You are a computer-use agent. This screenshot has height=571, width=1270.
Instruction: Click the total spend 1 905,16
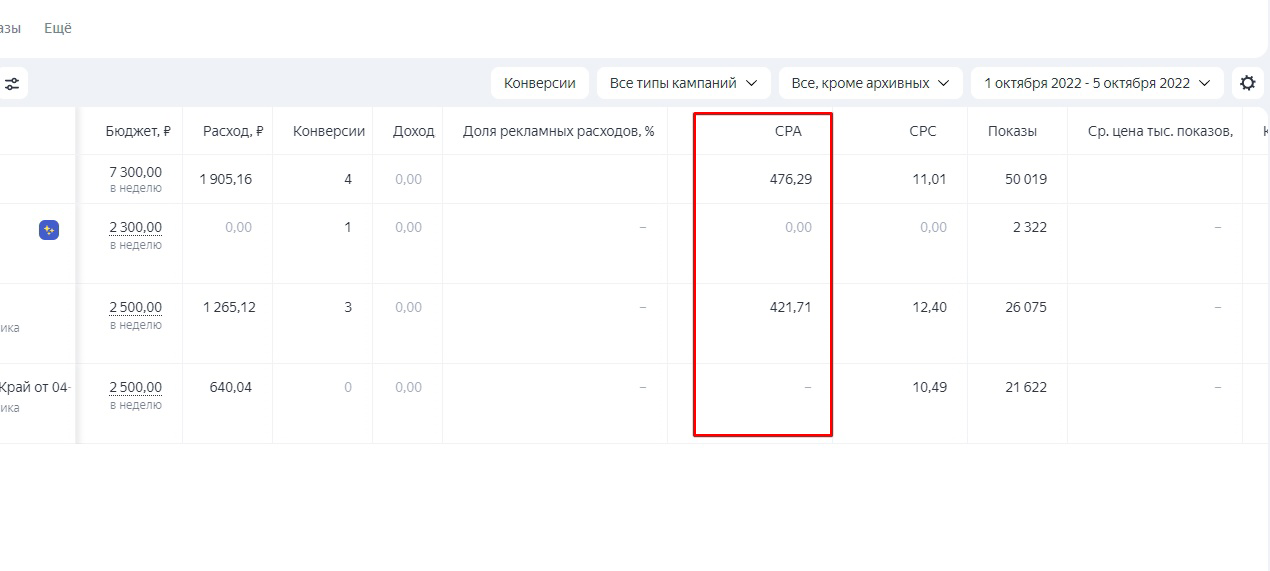(227, 179)
